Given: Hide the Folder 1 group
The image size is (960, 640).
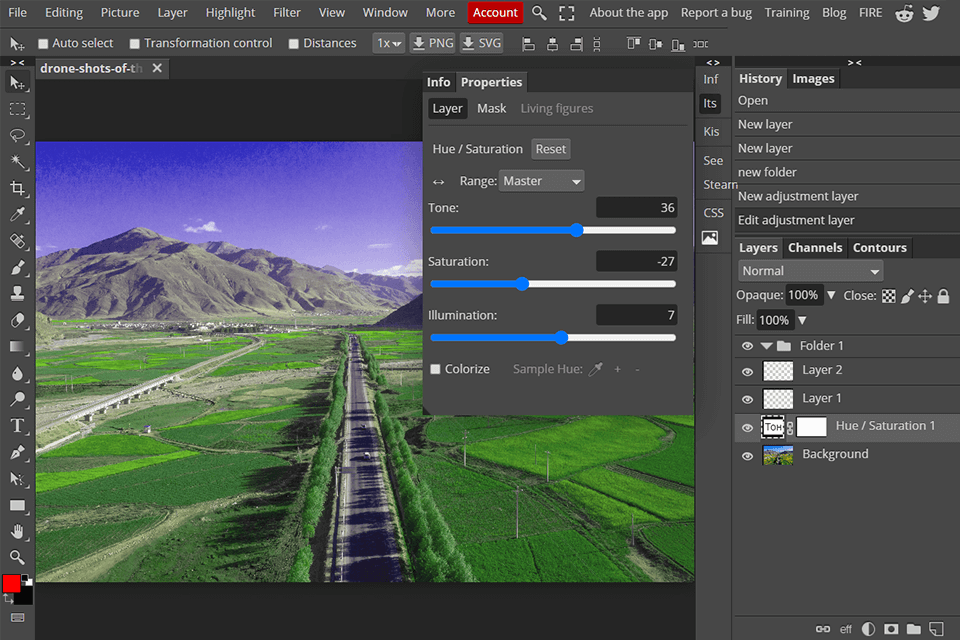Looking at the screenshot, I should 748,346.
